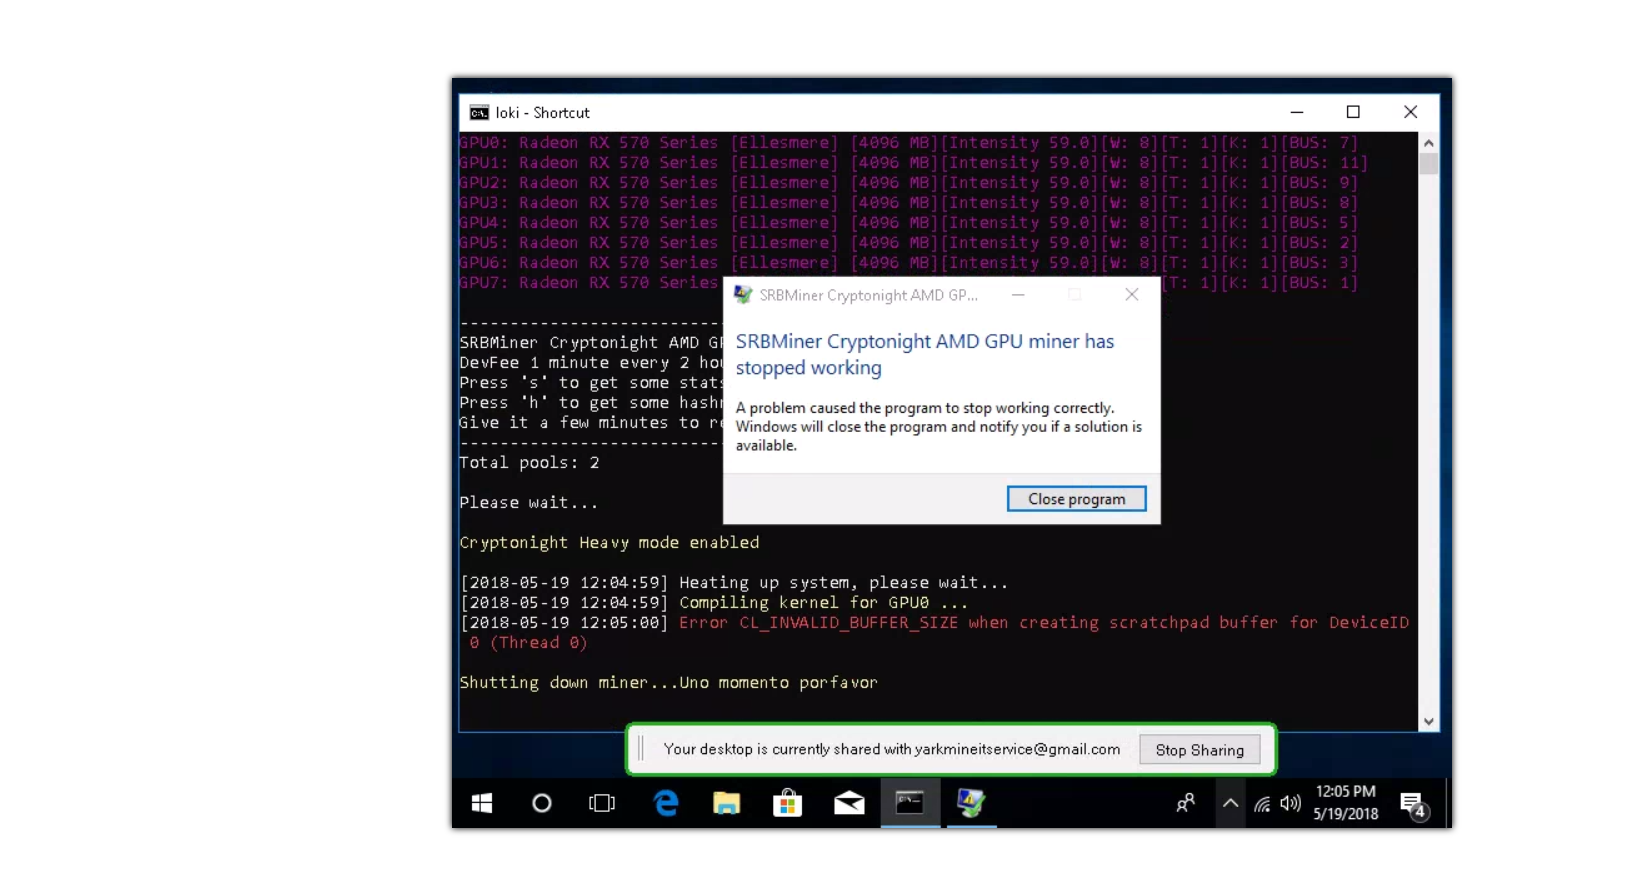
Task: Click the console scrollbar thumb
Action: 1429,164
